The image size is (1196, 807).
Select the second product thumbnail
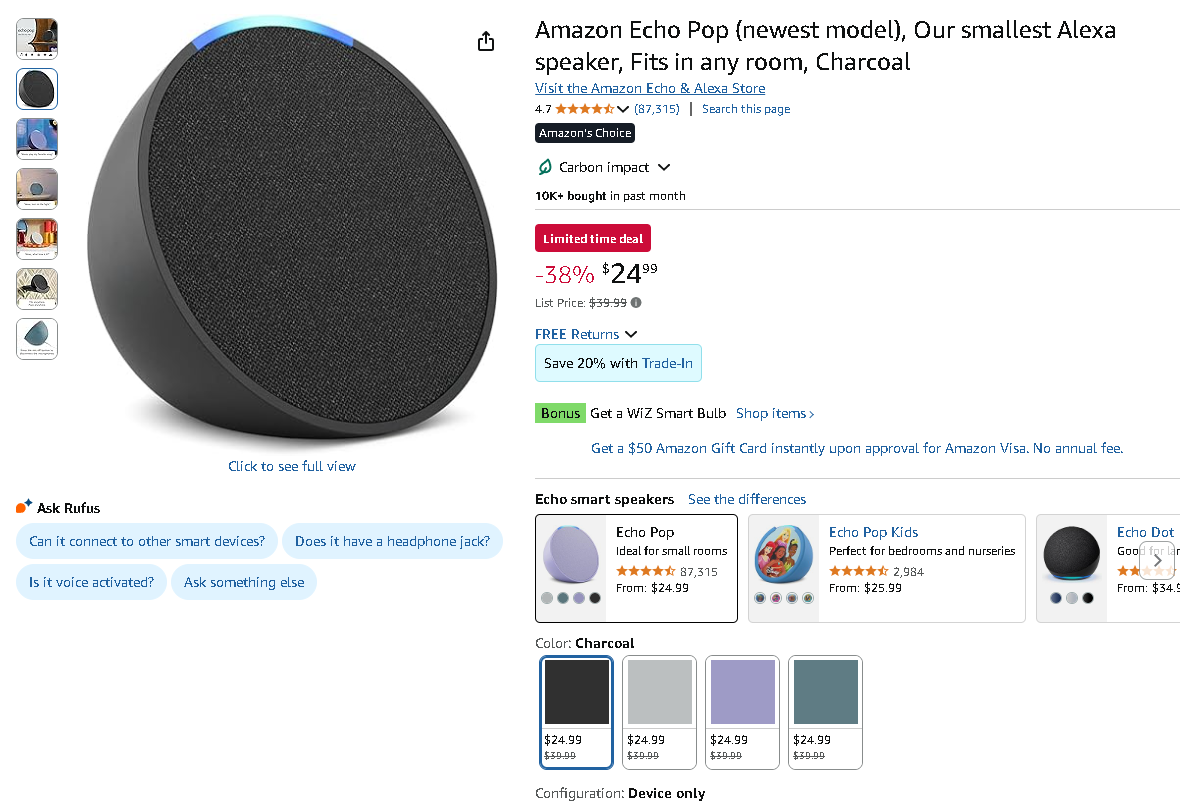[37, 89]
